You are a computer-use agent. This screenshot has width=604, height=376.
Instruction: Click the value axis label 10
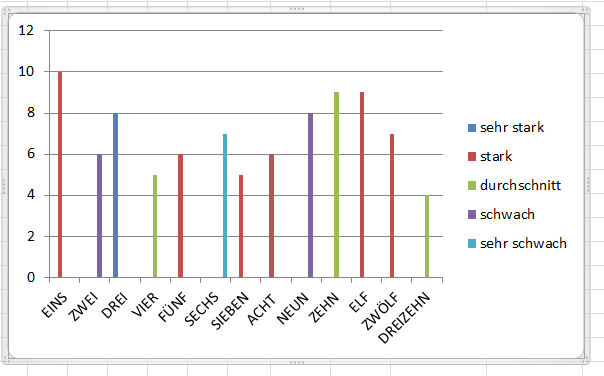point(26,72)
